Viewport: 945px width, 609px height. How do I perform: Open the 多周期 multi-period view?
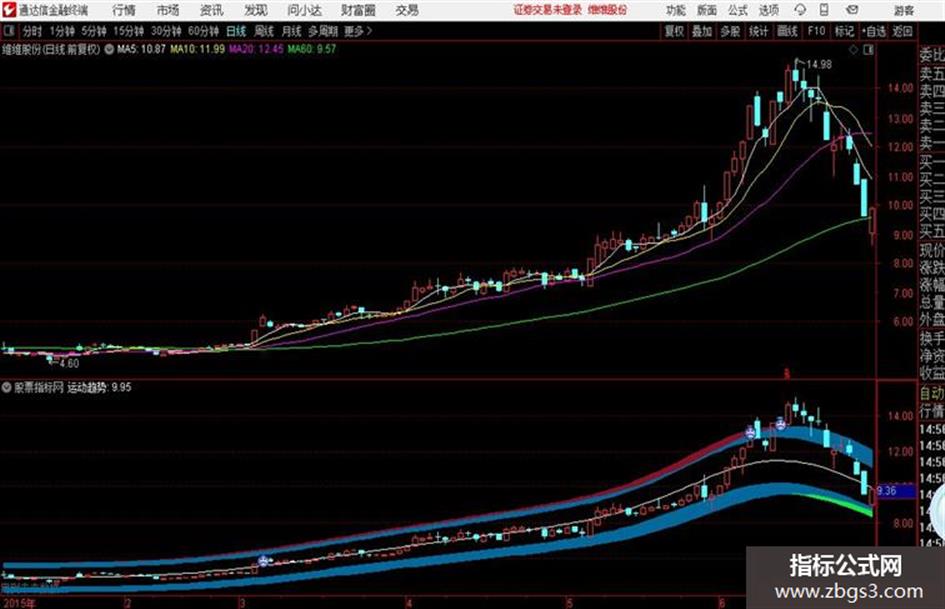coord(324,31)
